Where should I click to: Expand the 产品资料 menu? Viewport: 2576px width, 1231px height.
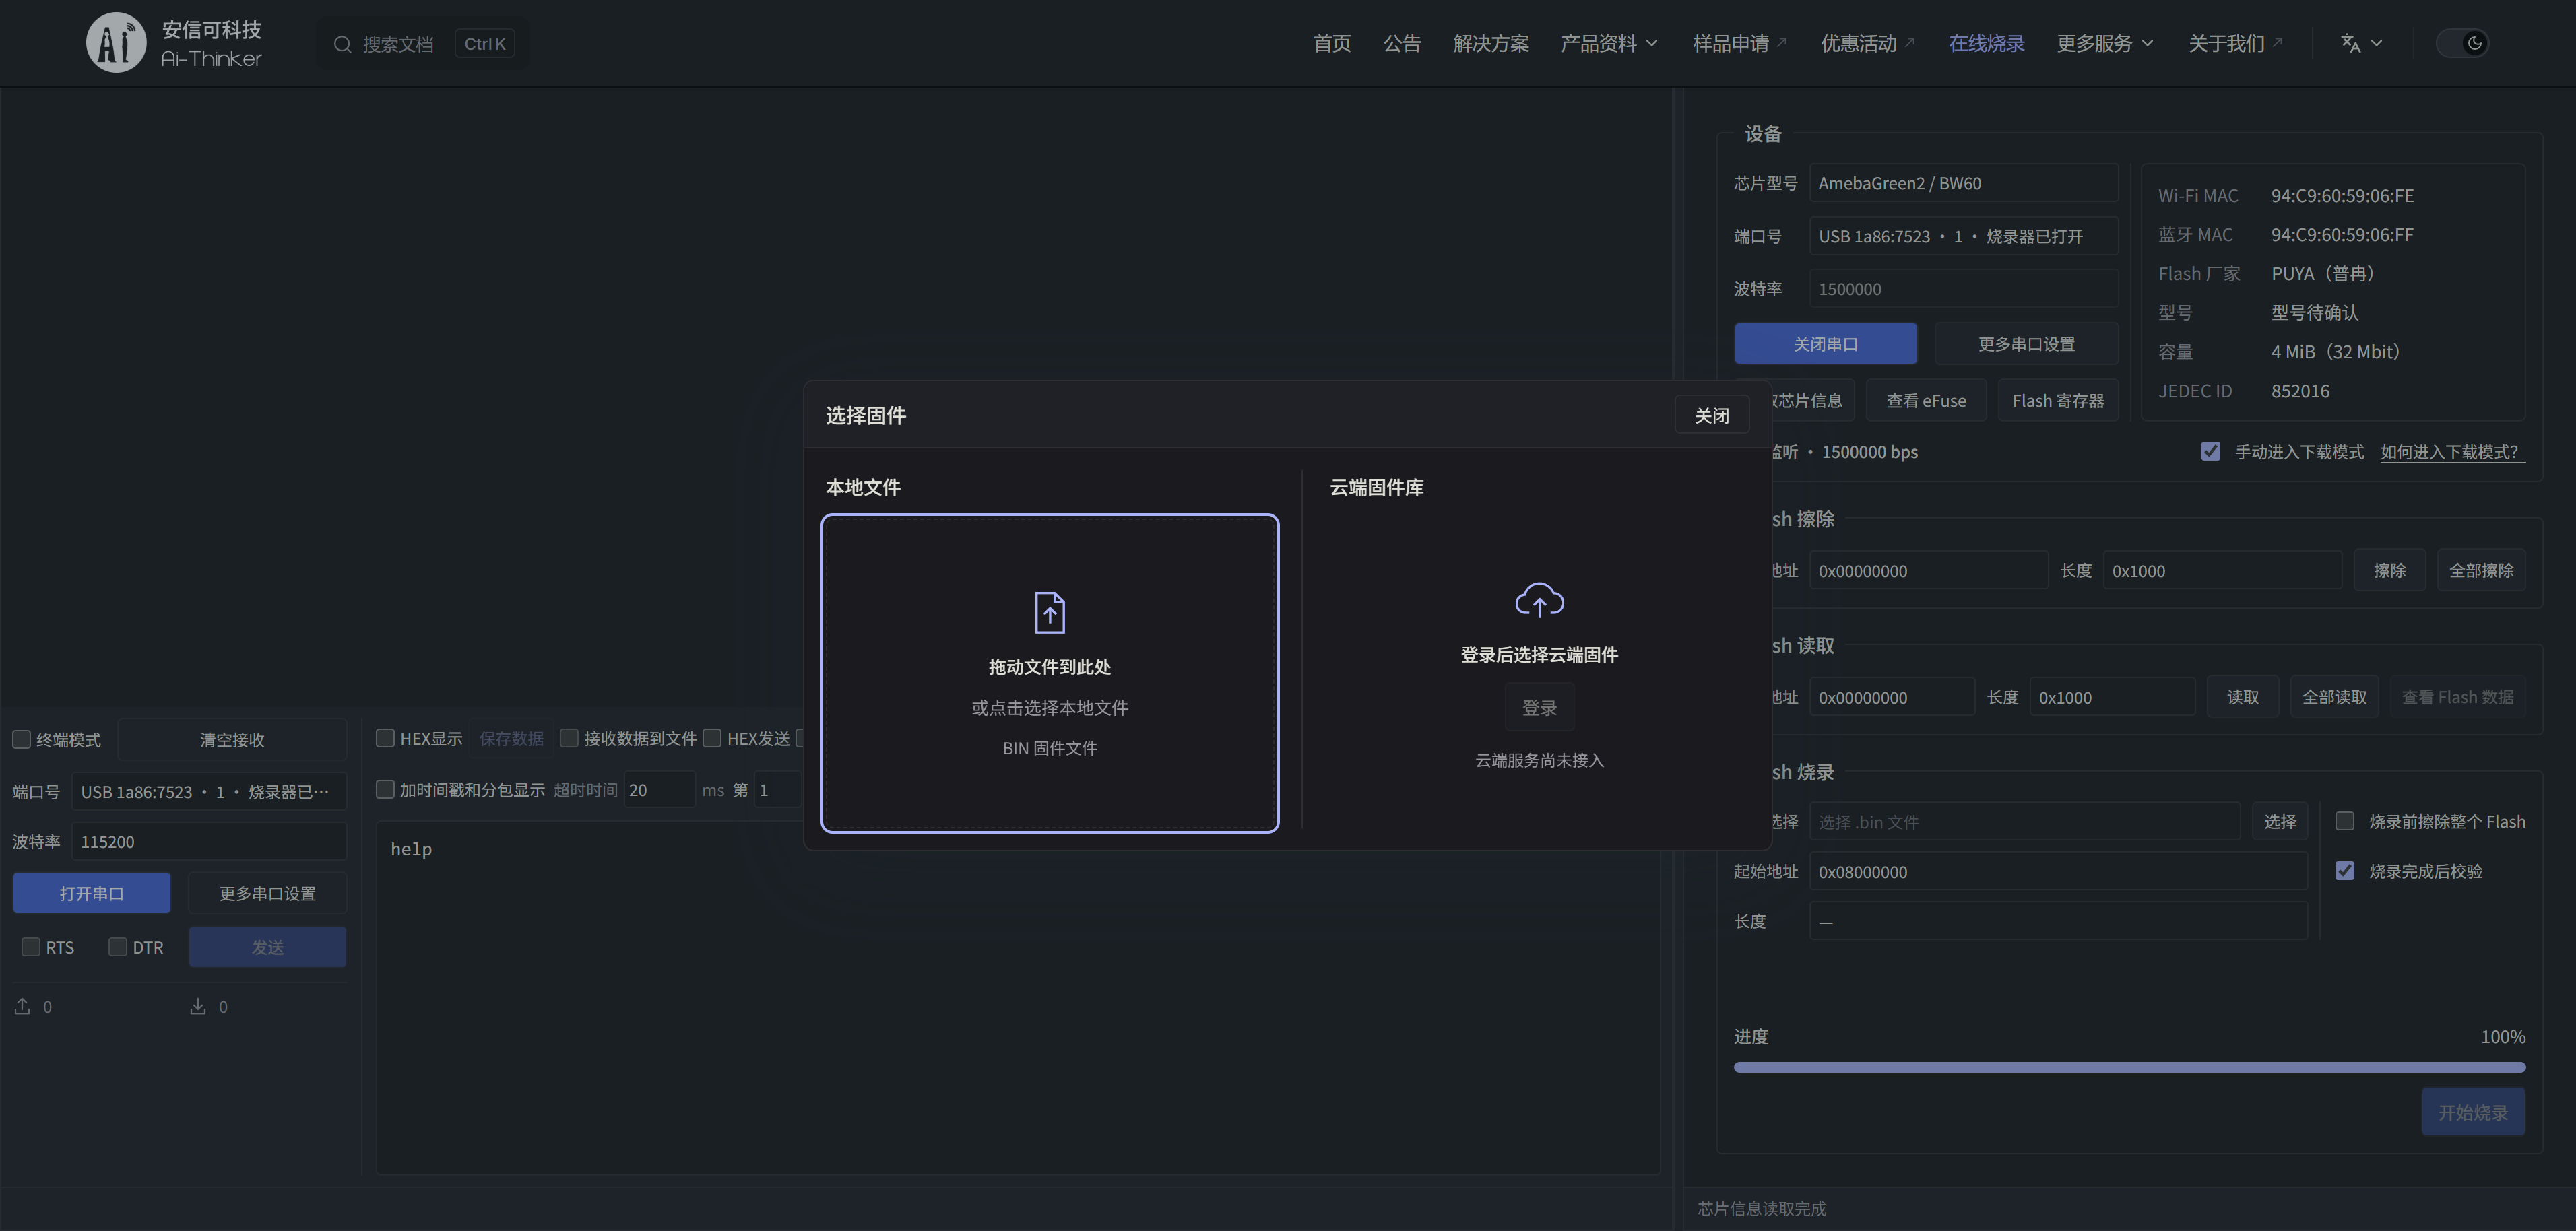(x=1609, y=43)
